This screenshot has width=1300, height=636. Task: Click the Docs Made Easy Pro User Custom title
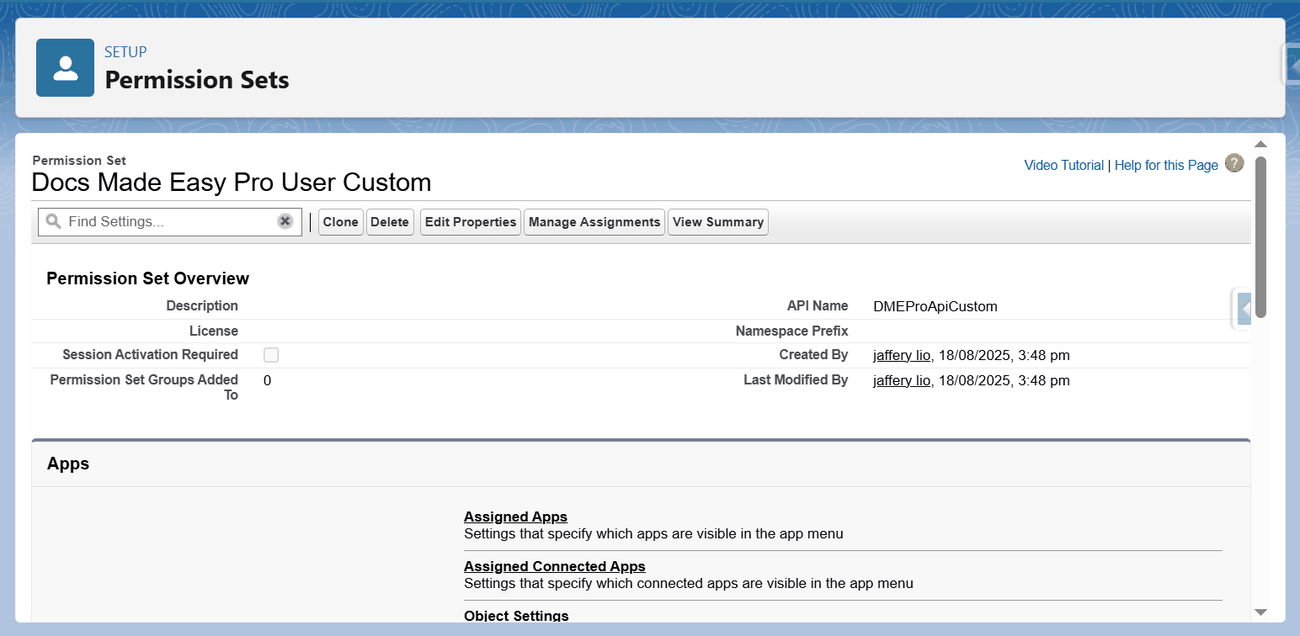point(231,182)
